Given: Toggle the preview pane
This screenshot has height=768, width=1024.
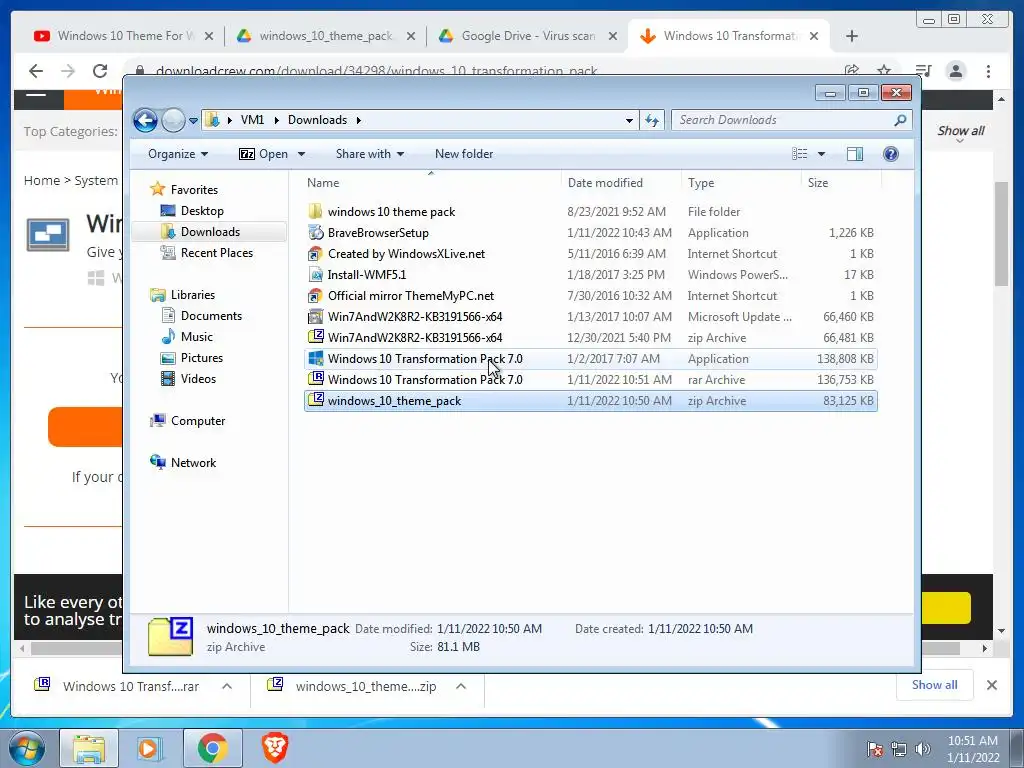Looking at the screenshot, I should 854,154.
